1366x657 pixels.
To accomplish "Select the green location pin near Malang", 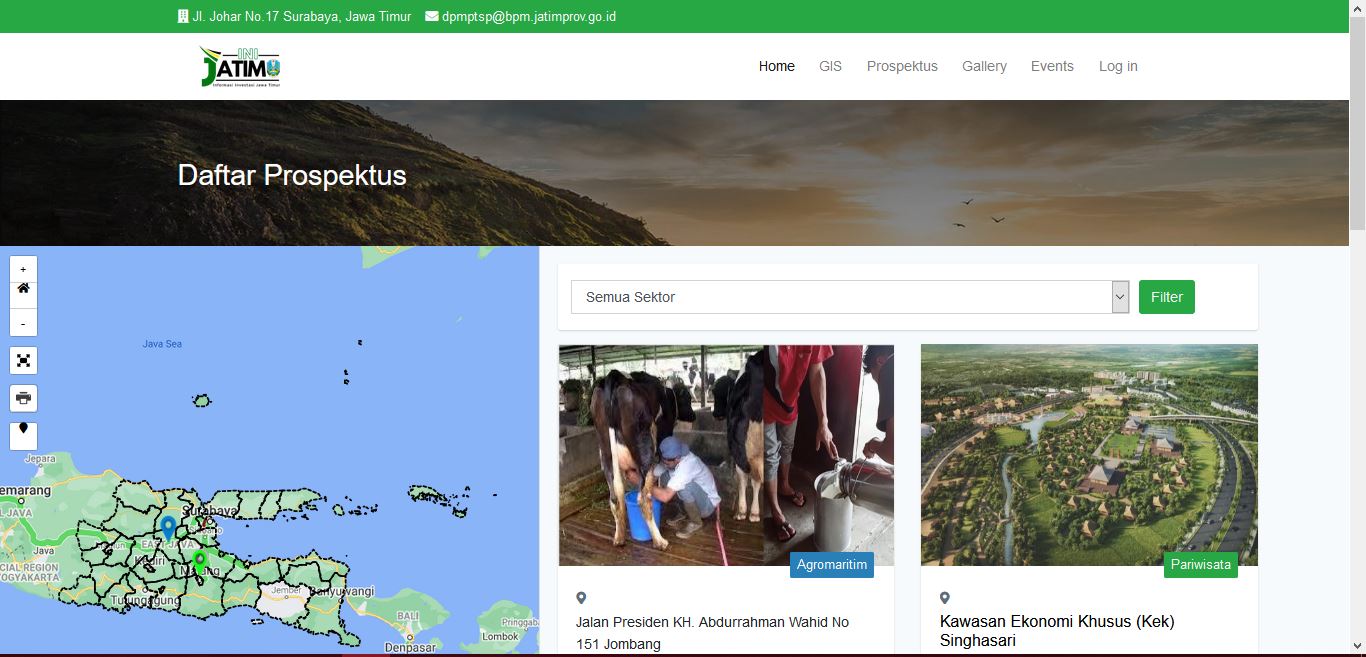I will click(x=199, y=561).
